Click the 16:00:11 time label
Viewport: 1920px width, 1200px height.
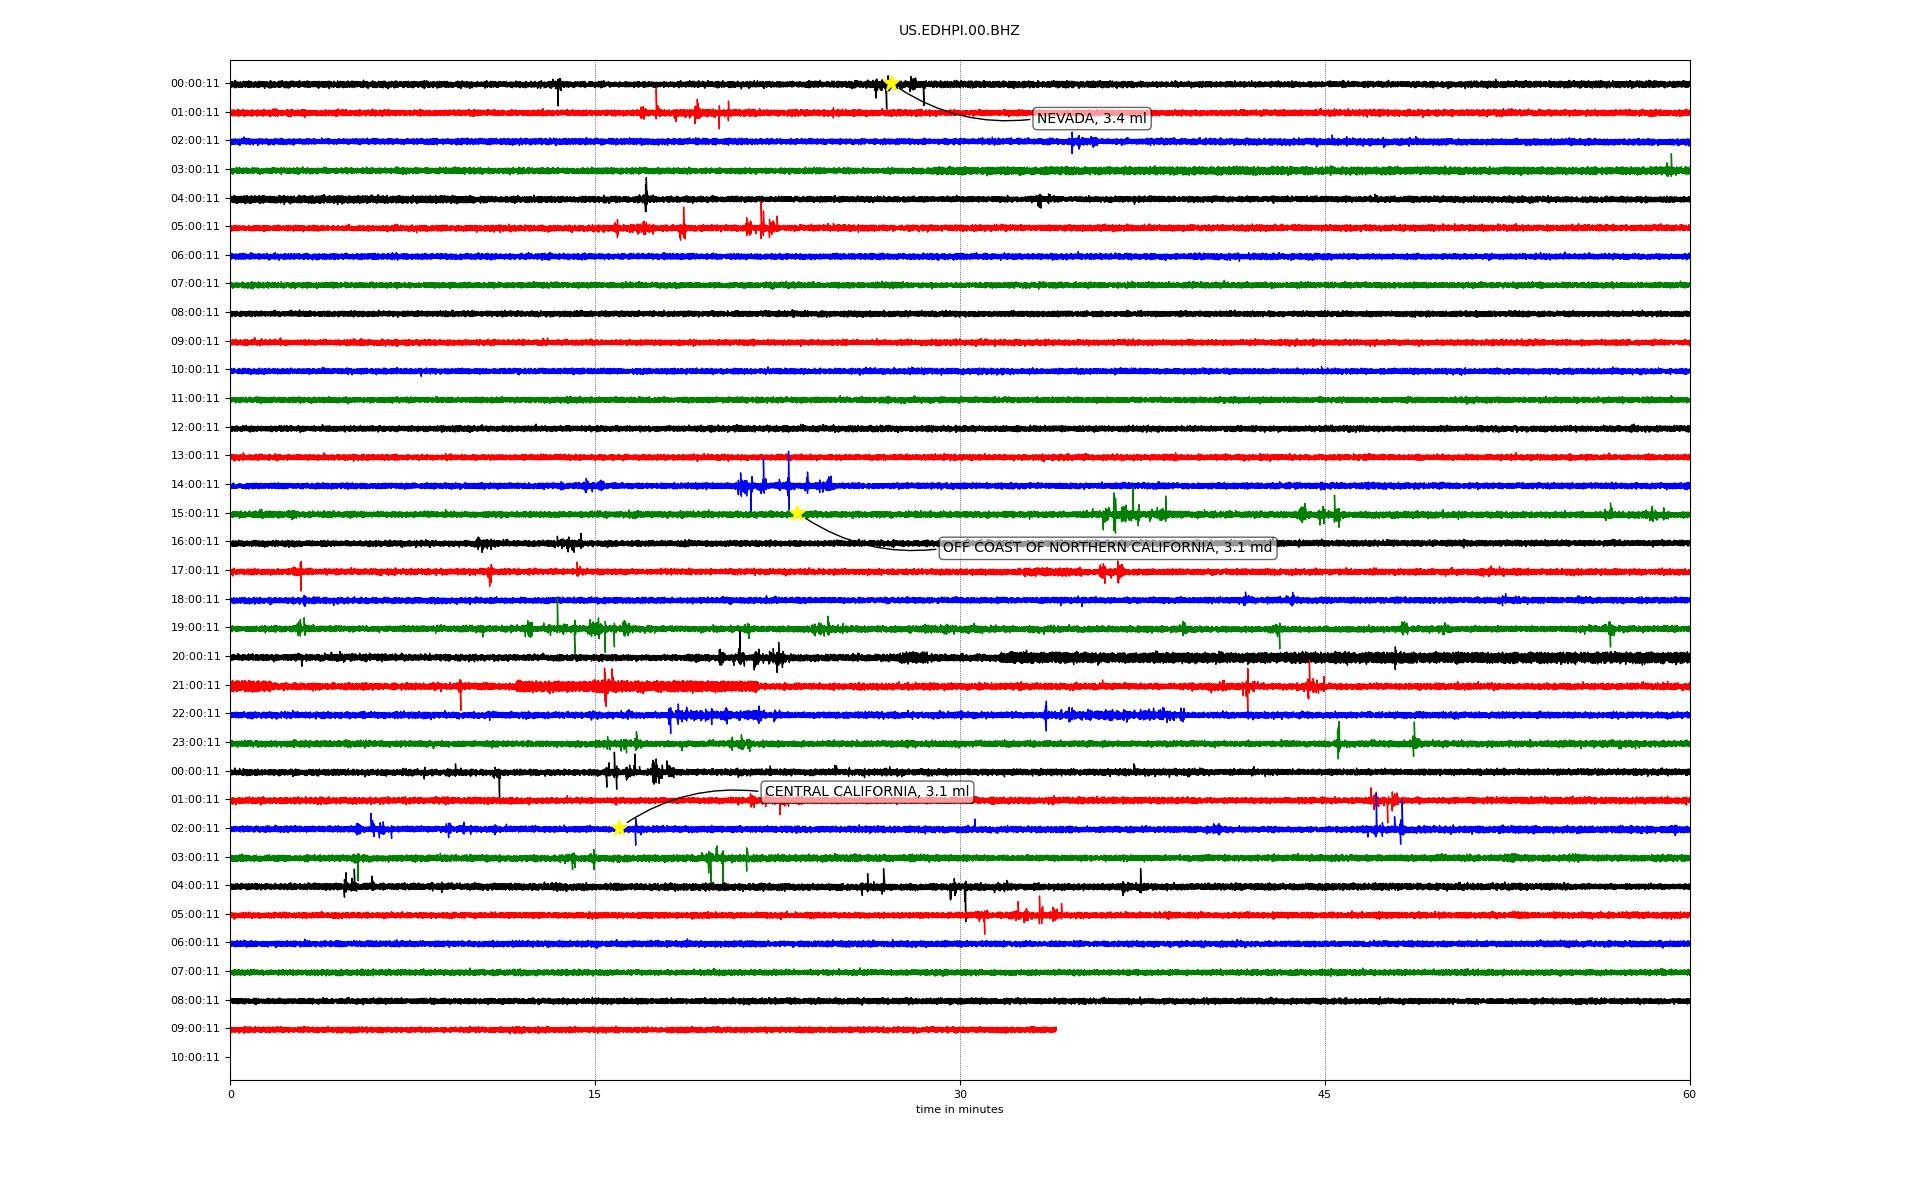pos(195,542)
